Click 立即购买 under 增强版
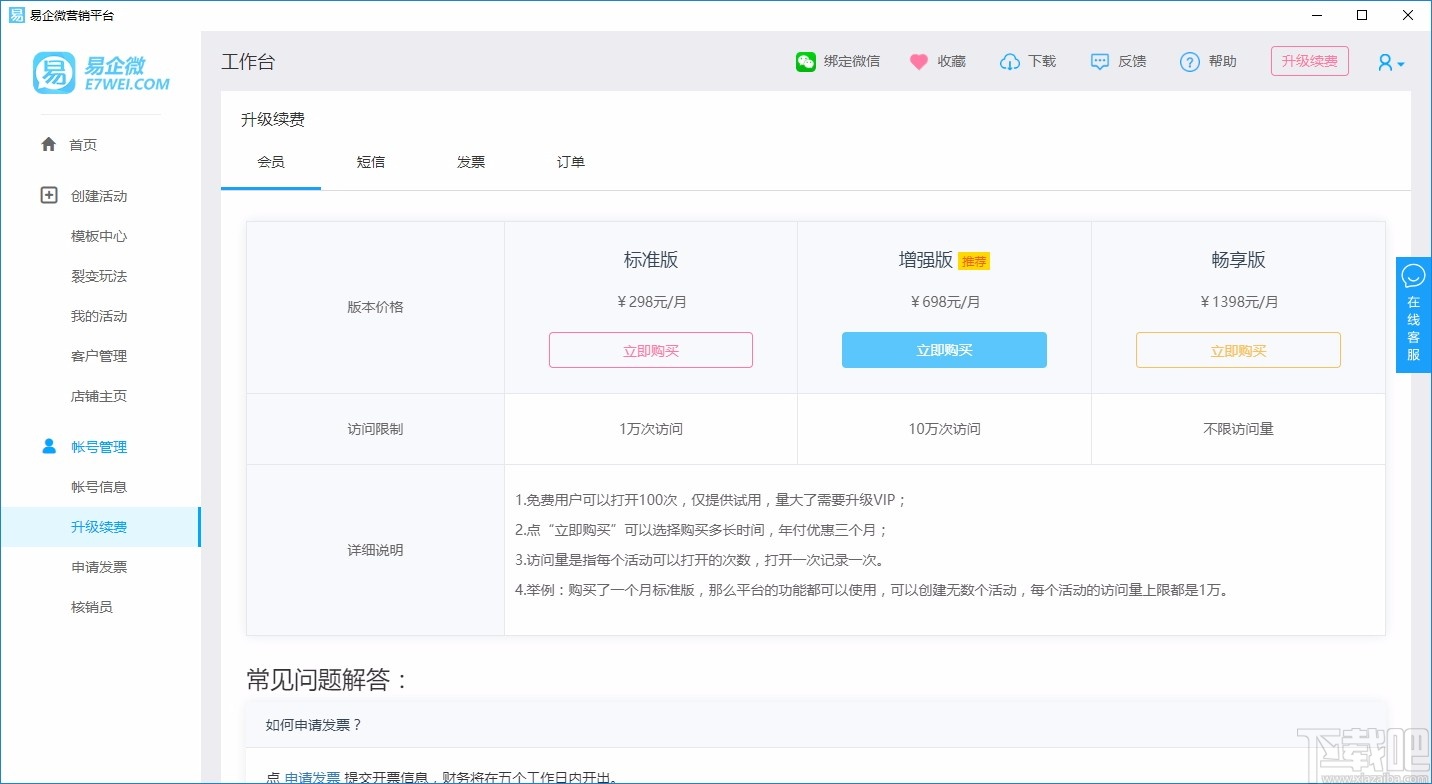Screen dimensions: 1432x784 944,349
